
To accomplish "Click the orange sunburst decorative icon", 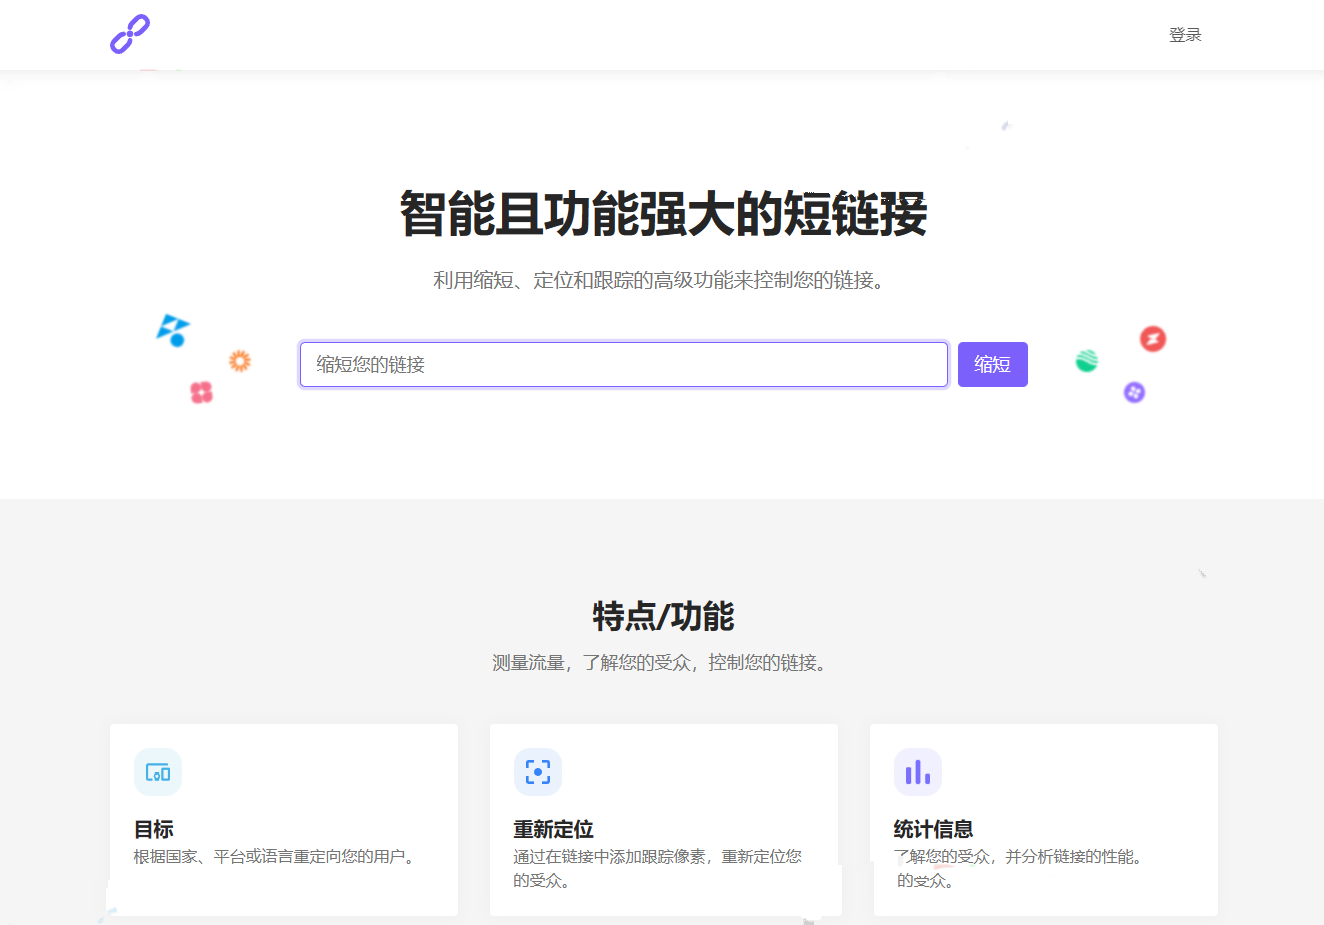I will pos(239,361).
